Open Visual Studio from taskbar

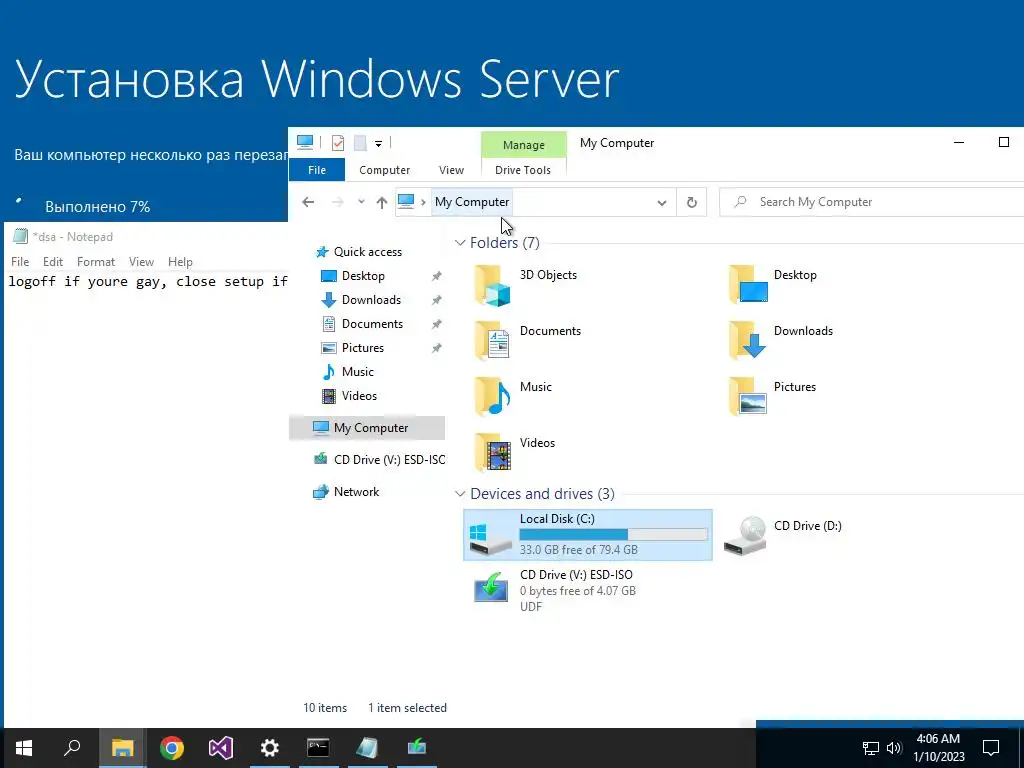pyautogui.click(x=221, y=748)
